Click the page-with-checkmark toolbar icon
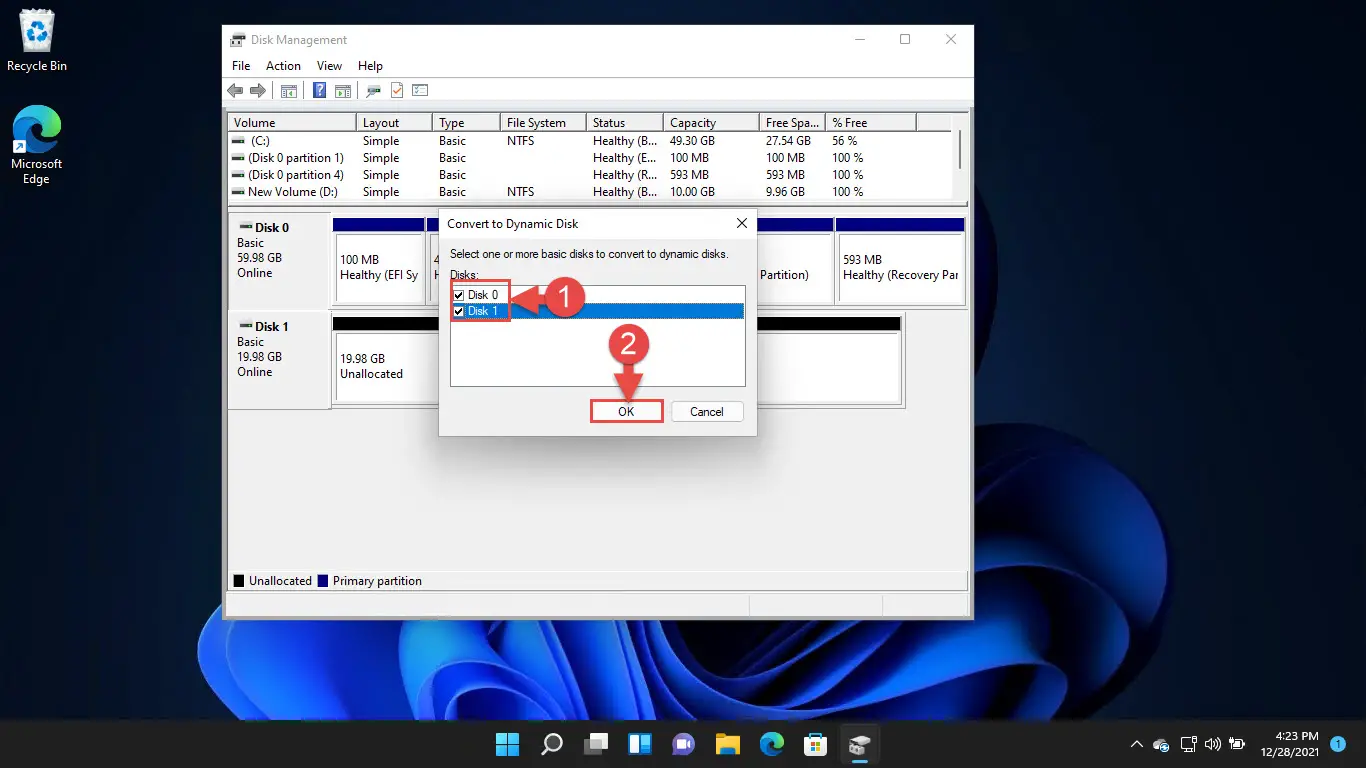The image size is (1366, 768). tap(397, 91)
